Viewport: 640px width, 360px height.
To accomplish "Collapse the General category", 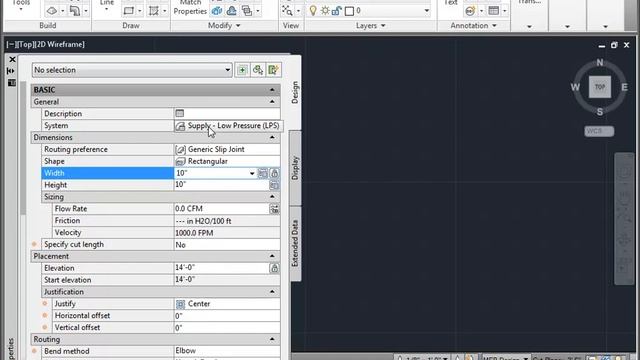I will (x=272, y=101).
